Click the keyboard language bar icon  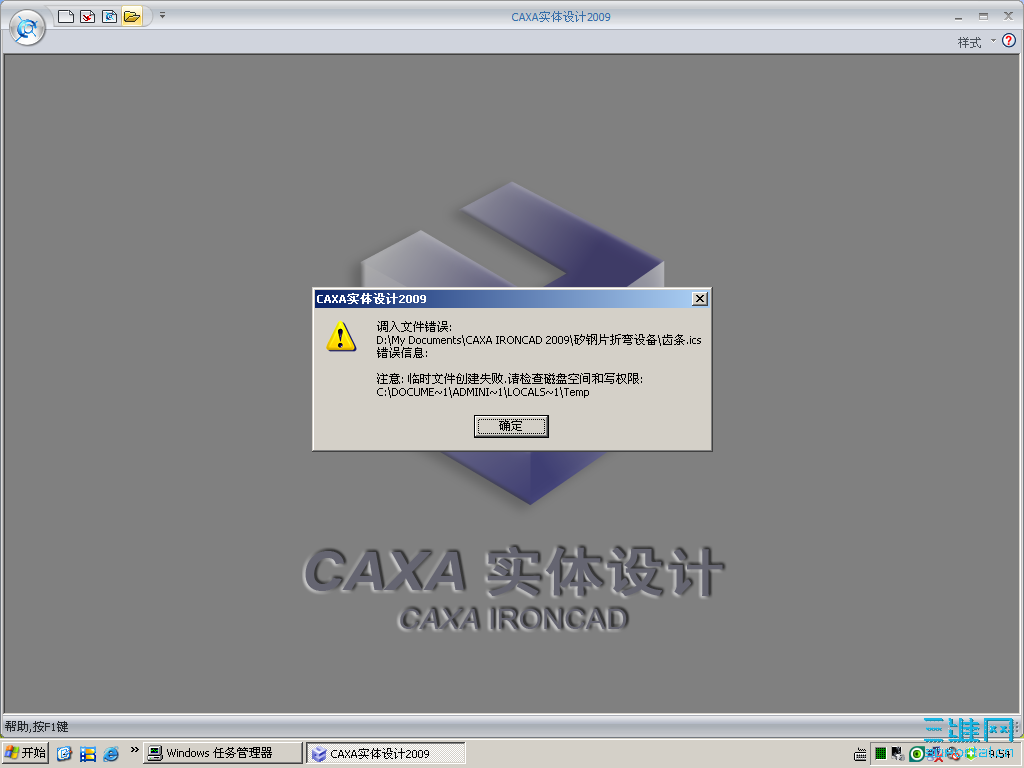click(x=860, y=754)
